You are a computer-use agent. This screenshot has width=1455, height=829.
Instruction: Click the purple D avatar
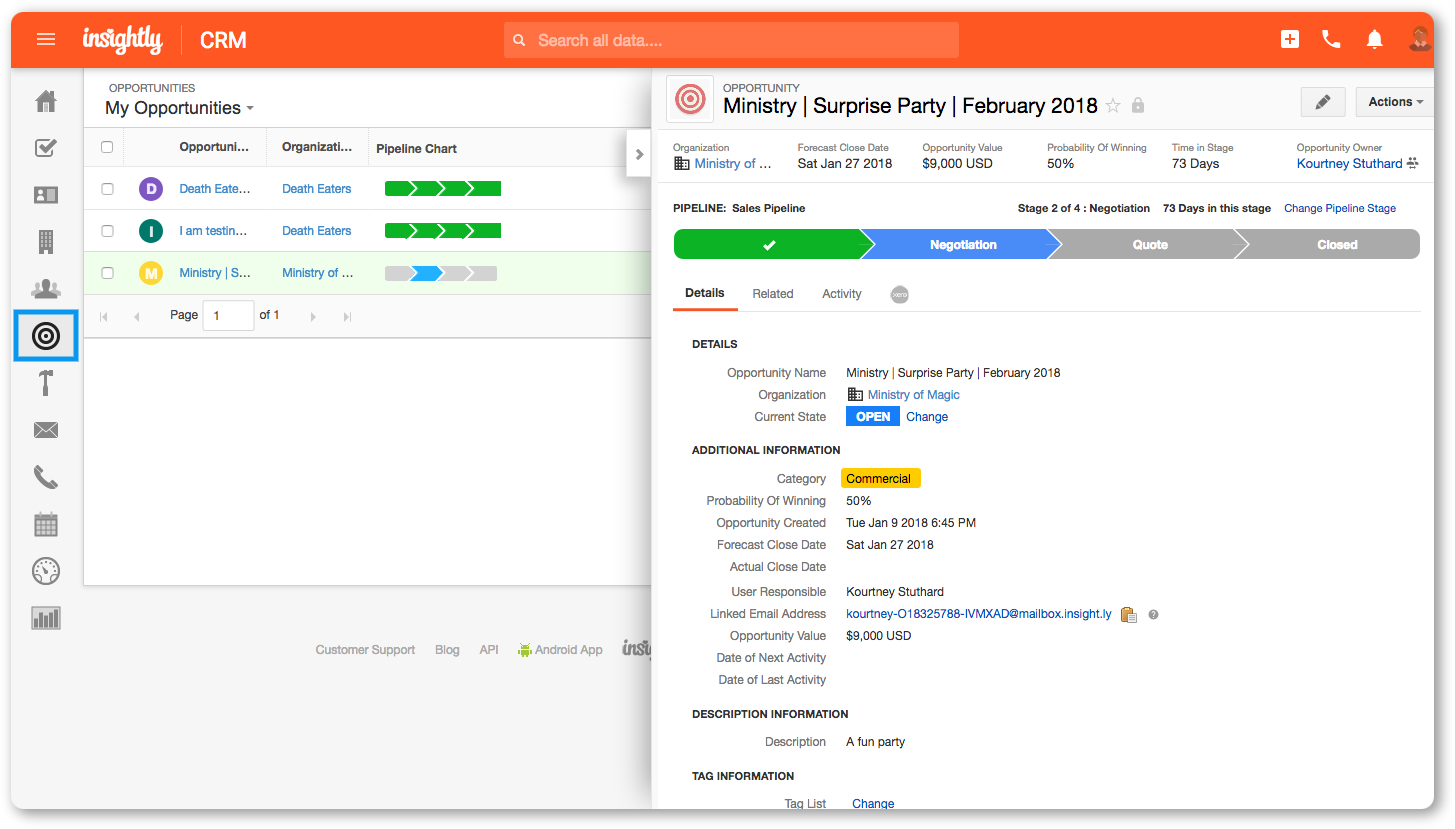click(x=150, y=189)
